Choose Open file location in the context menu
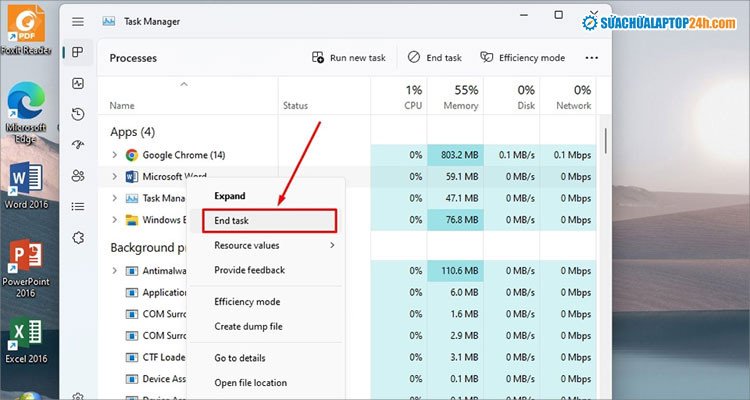This screenshot has width=750, height=400. (267, 383)
